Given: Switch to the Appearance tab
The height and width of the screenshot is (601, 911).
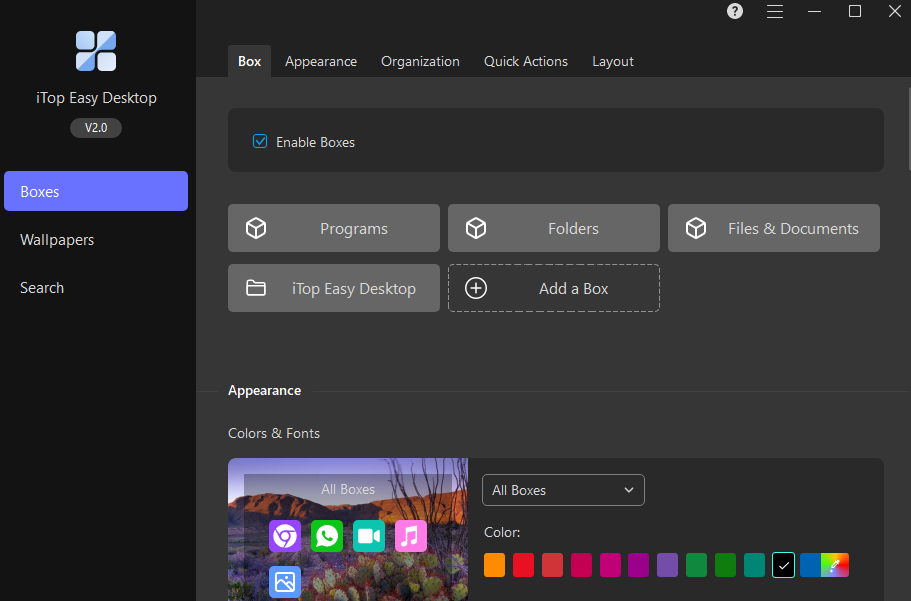Looking at the screenshot, I should coord(321,61).
